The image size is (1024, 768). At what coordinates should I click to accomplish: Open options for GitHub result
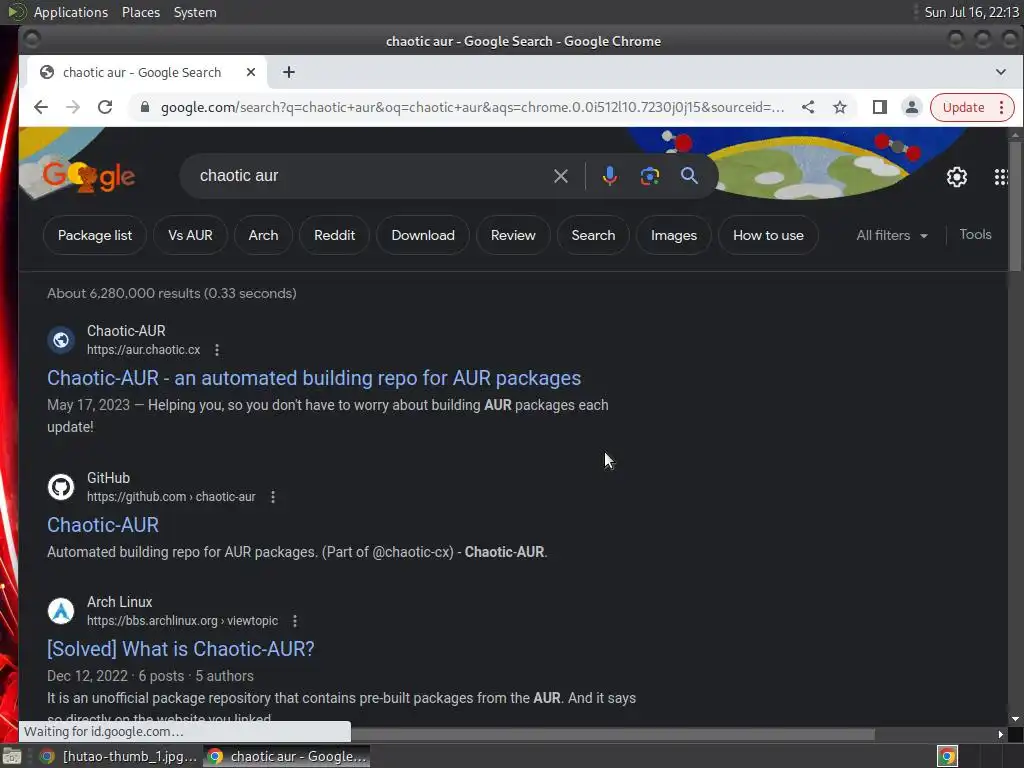click(273, 497)
